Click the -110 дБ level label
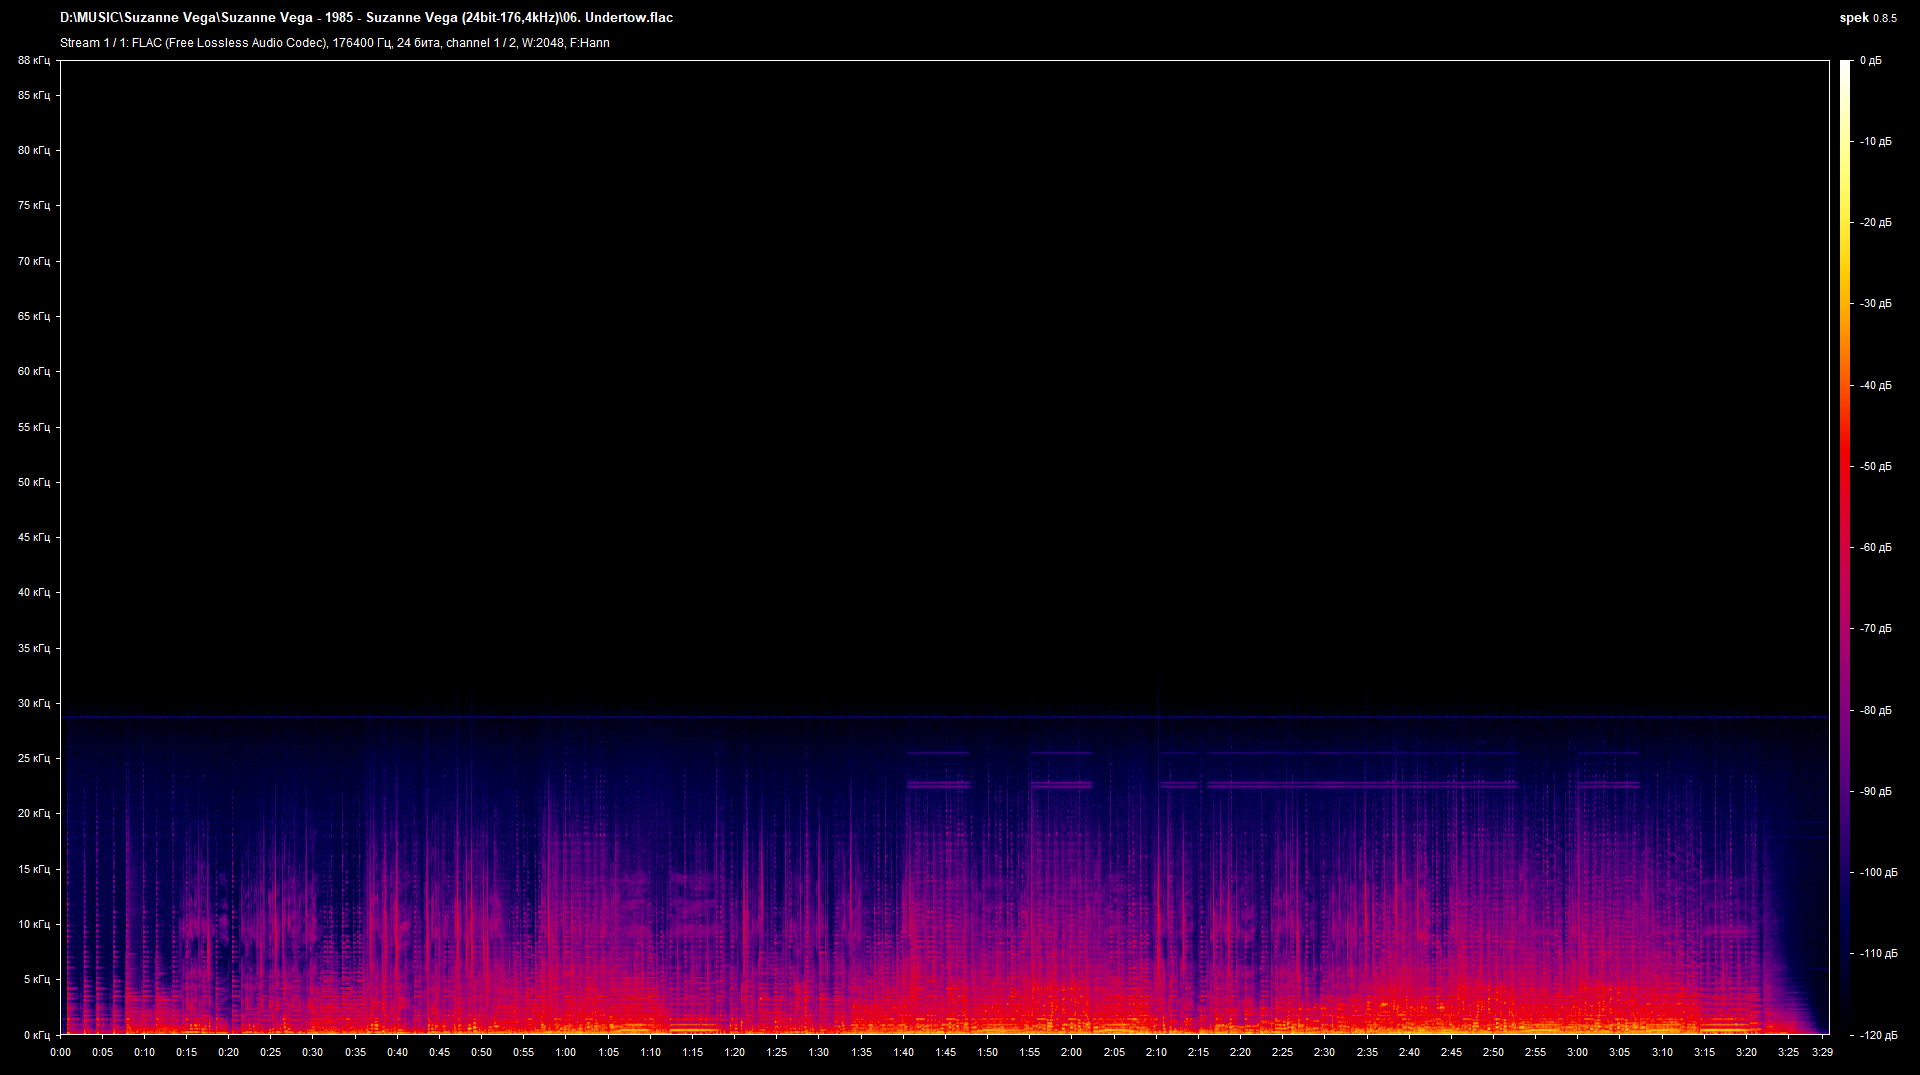1920x1075 pixels. (x=1879, y=954)
